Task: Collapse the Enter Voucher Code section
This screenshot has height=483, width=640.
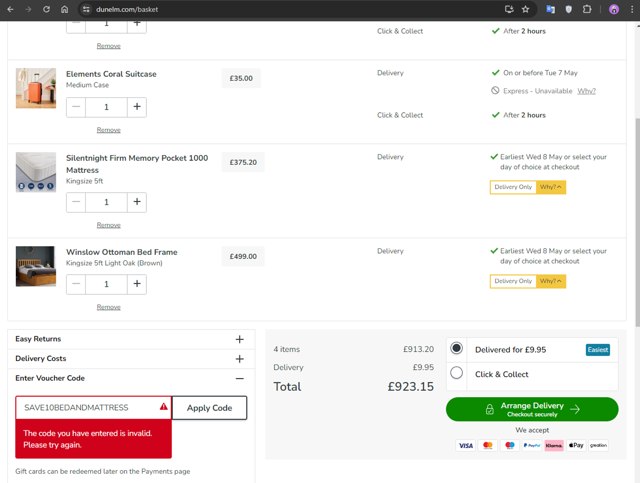Action: [x=239, y=378]
